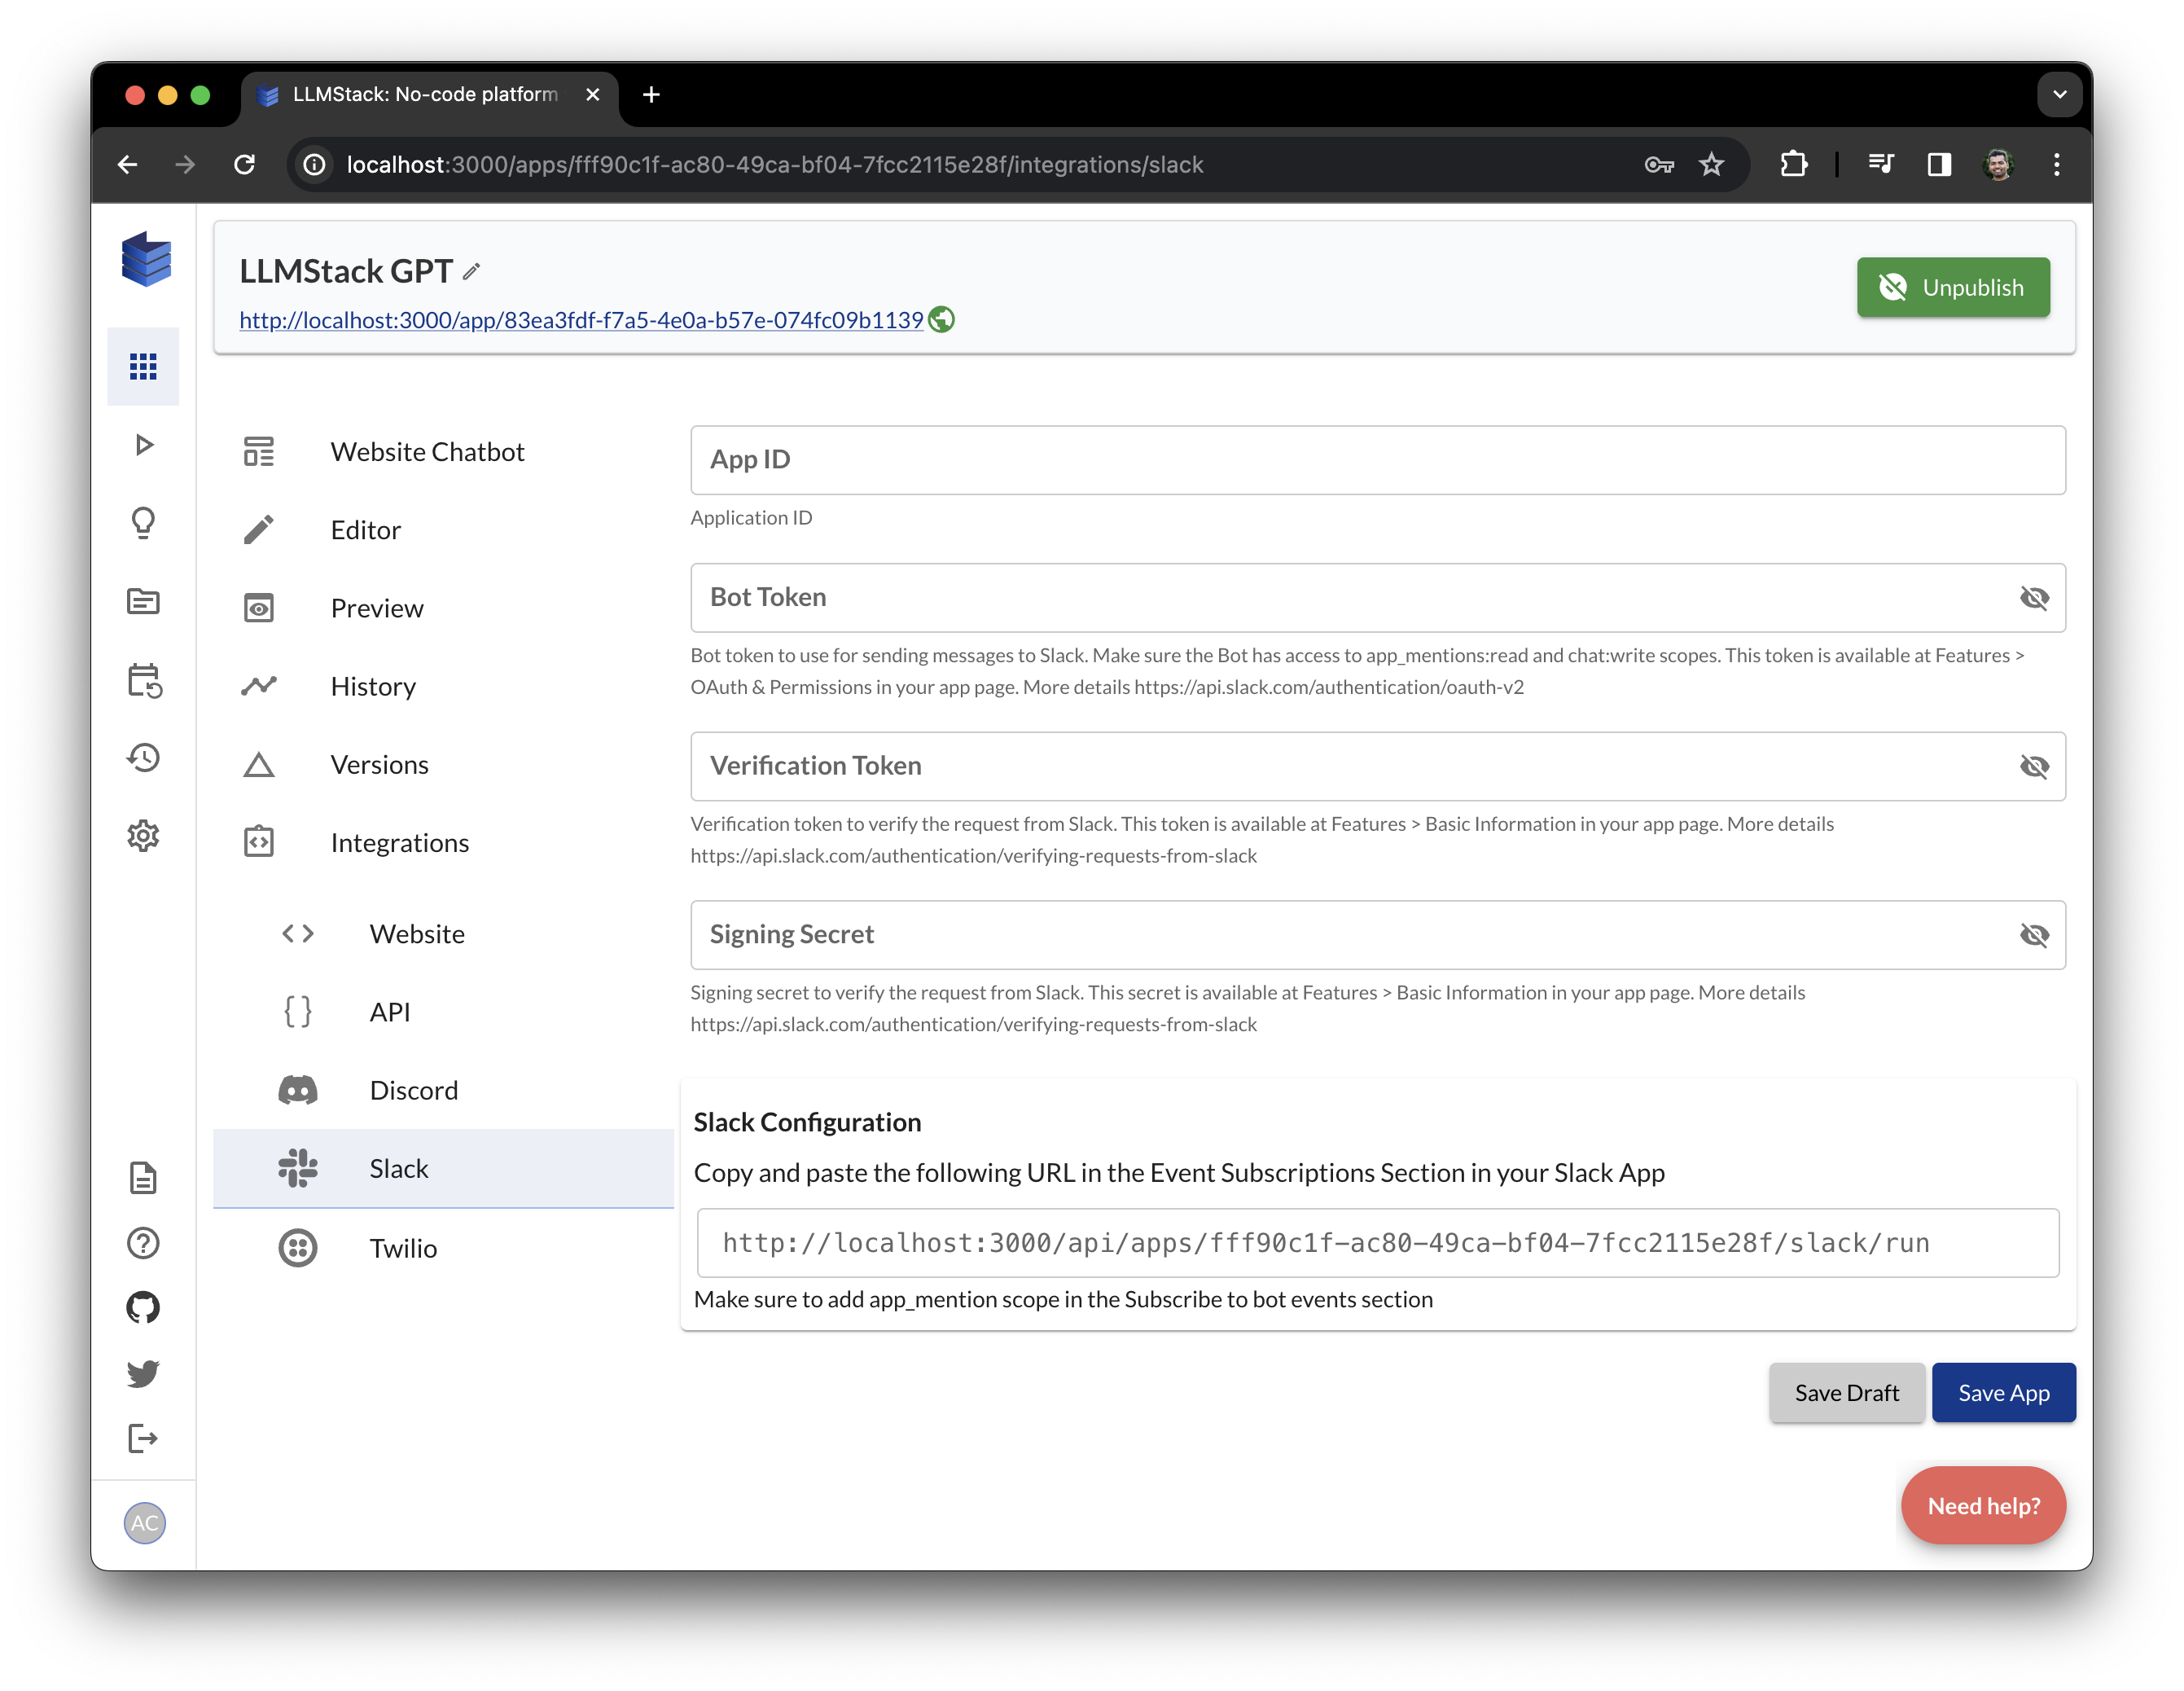Open the GitHub icon in sidebar
This screenshot has height=1691, width=2184.
(x=143, y=1307)
